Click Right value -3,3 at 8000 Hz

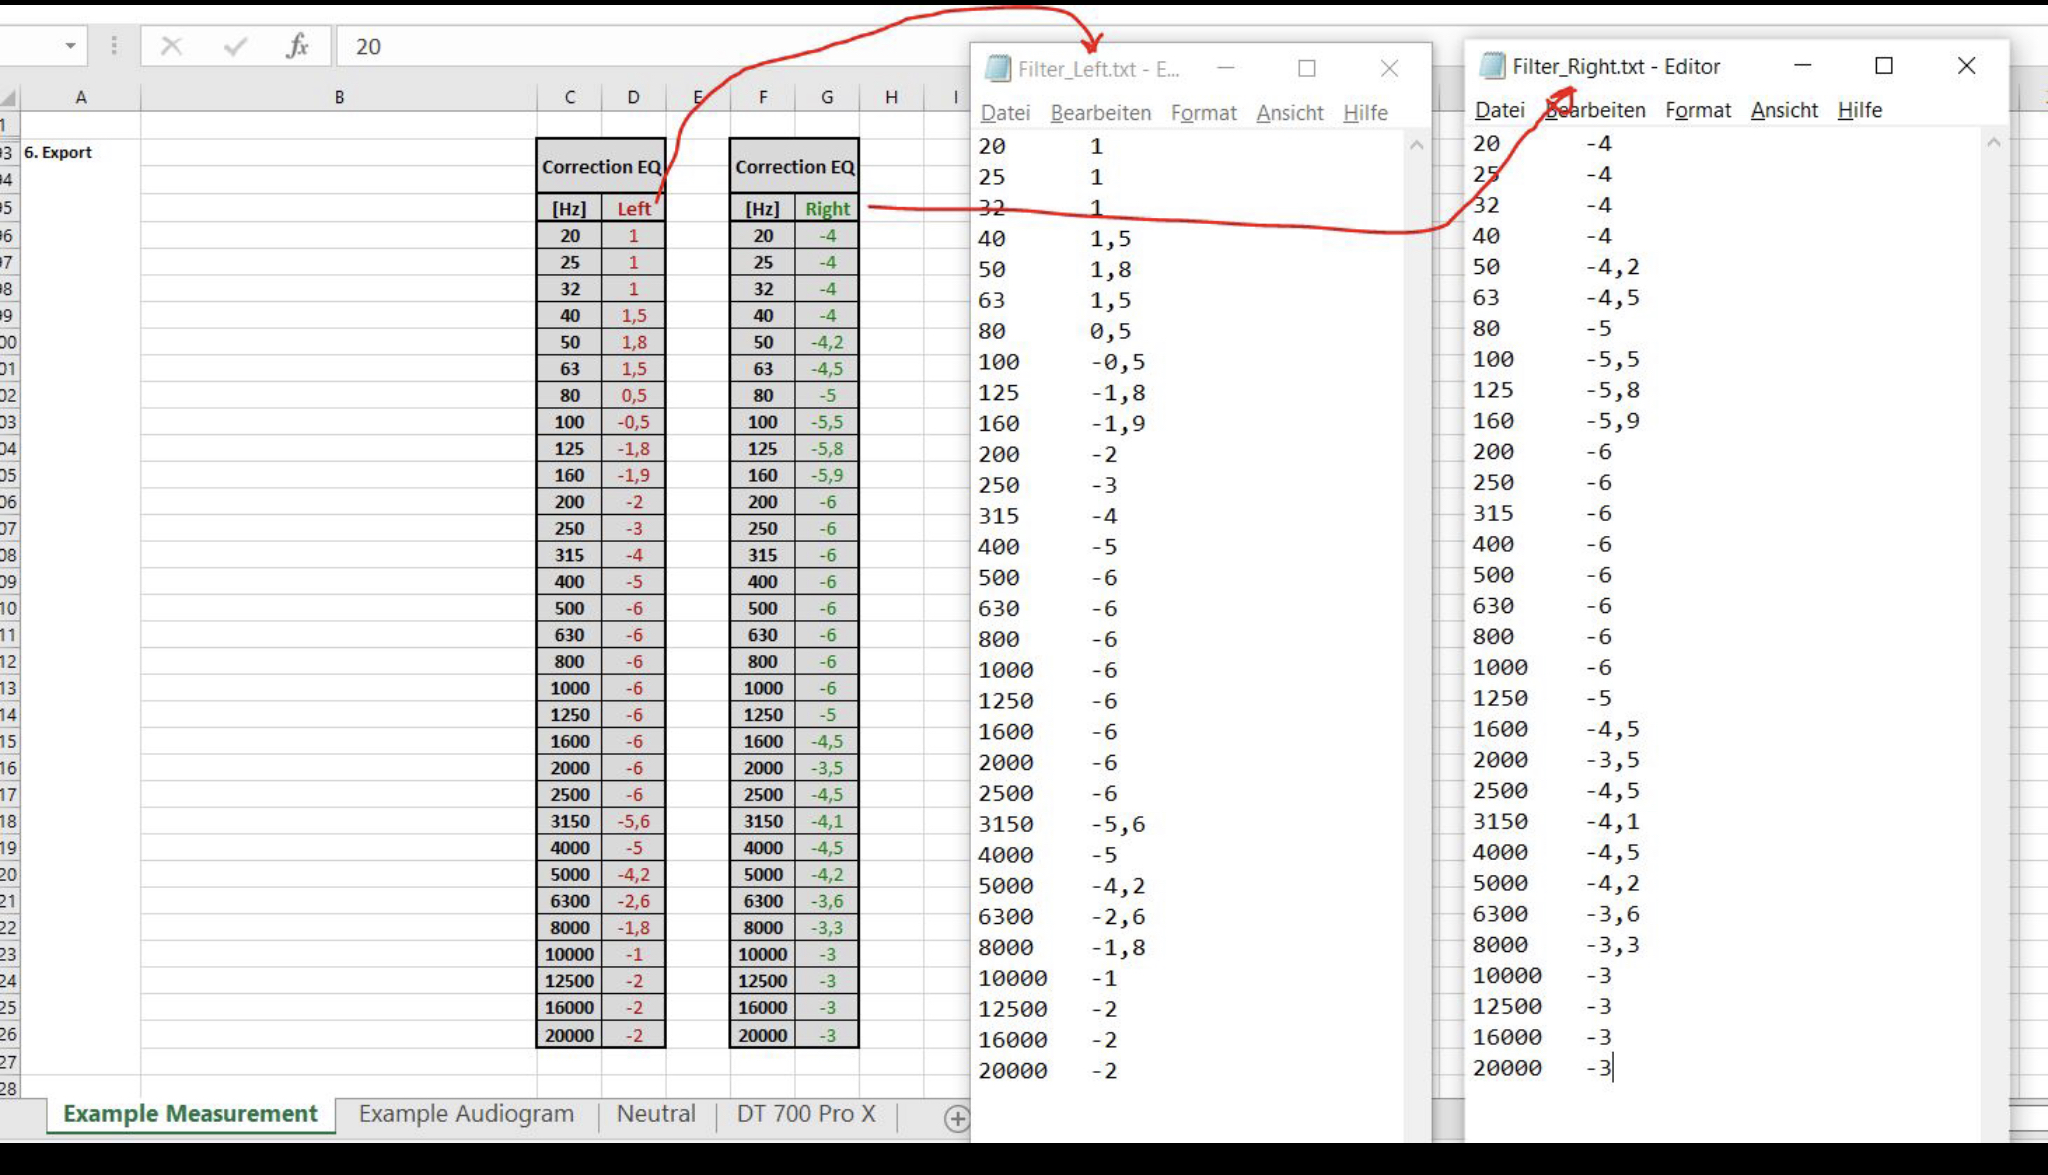[827, 928]
